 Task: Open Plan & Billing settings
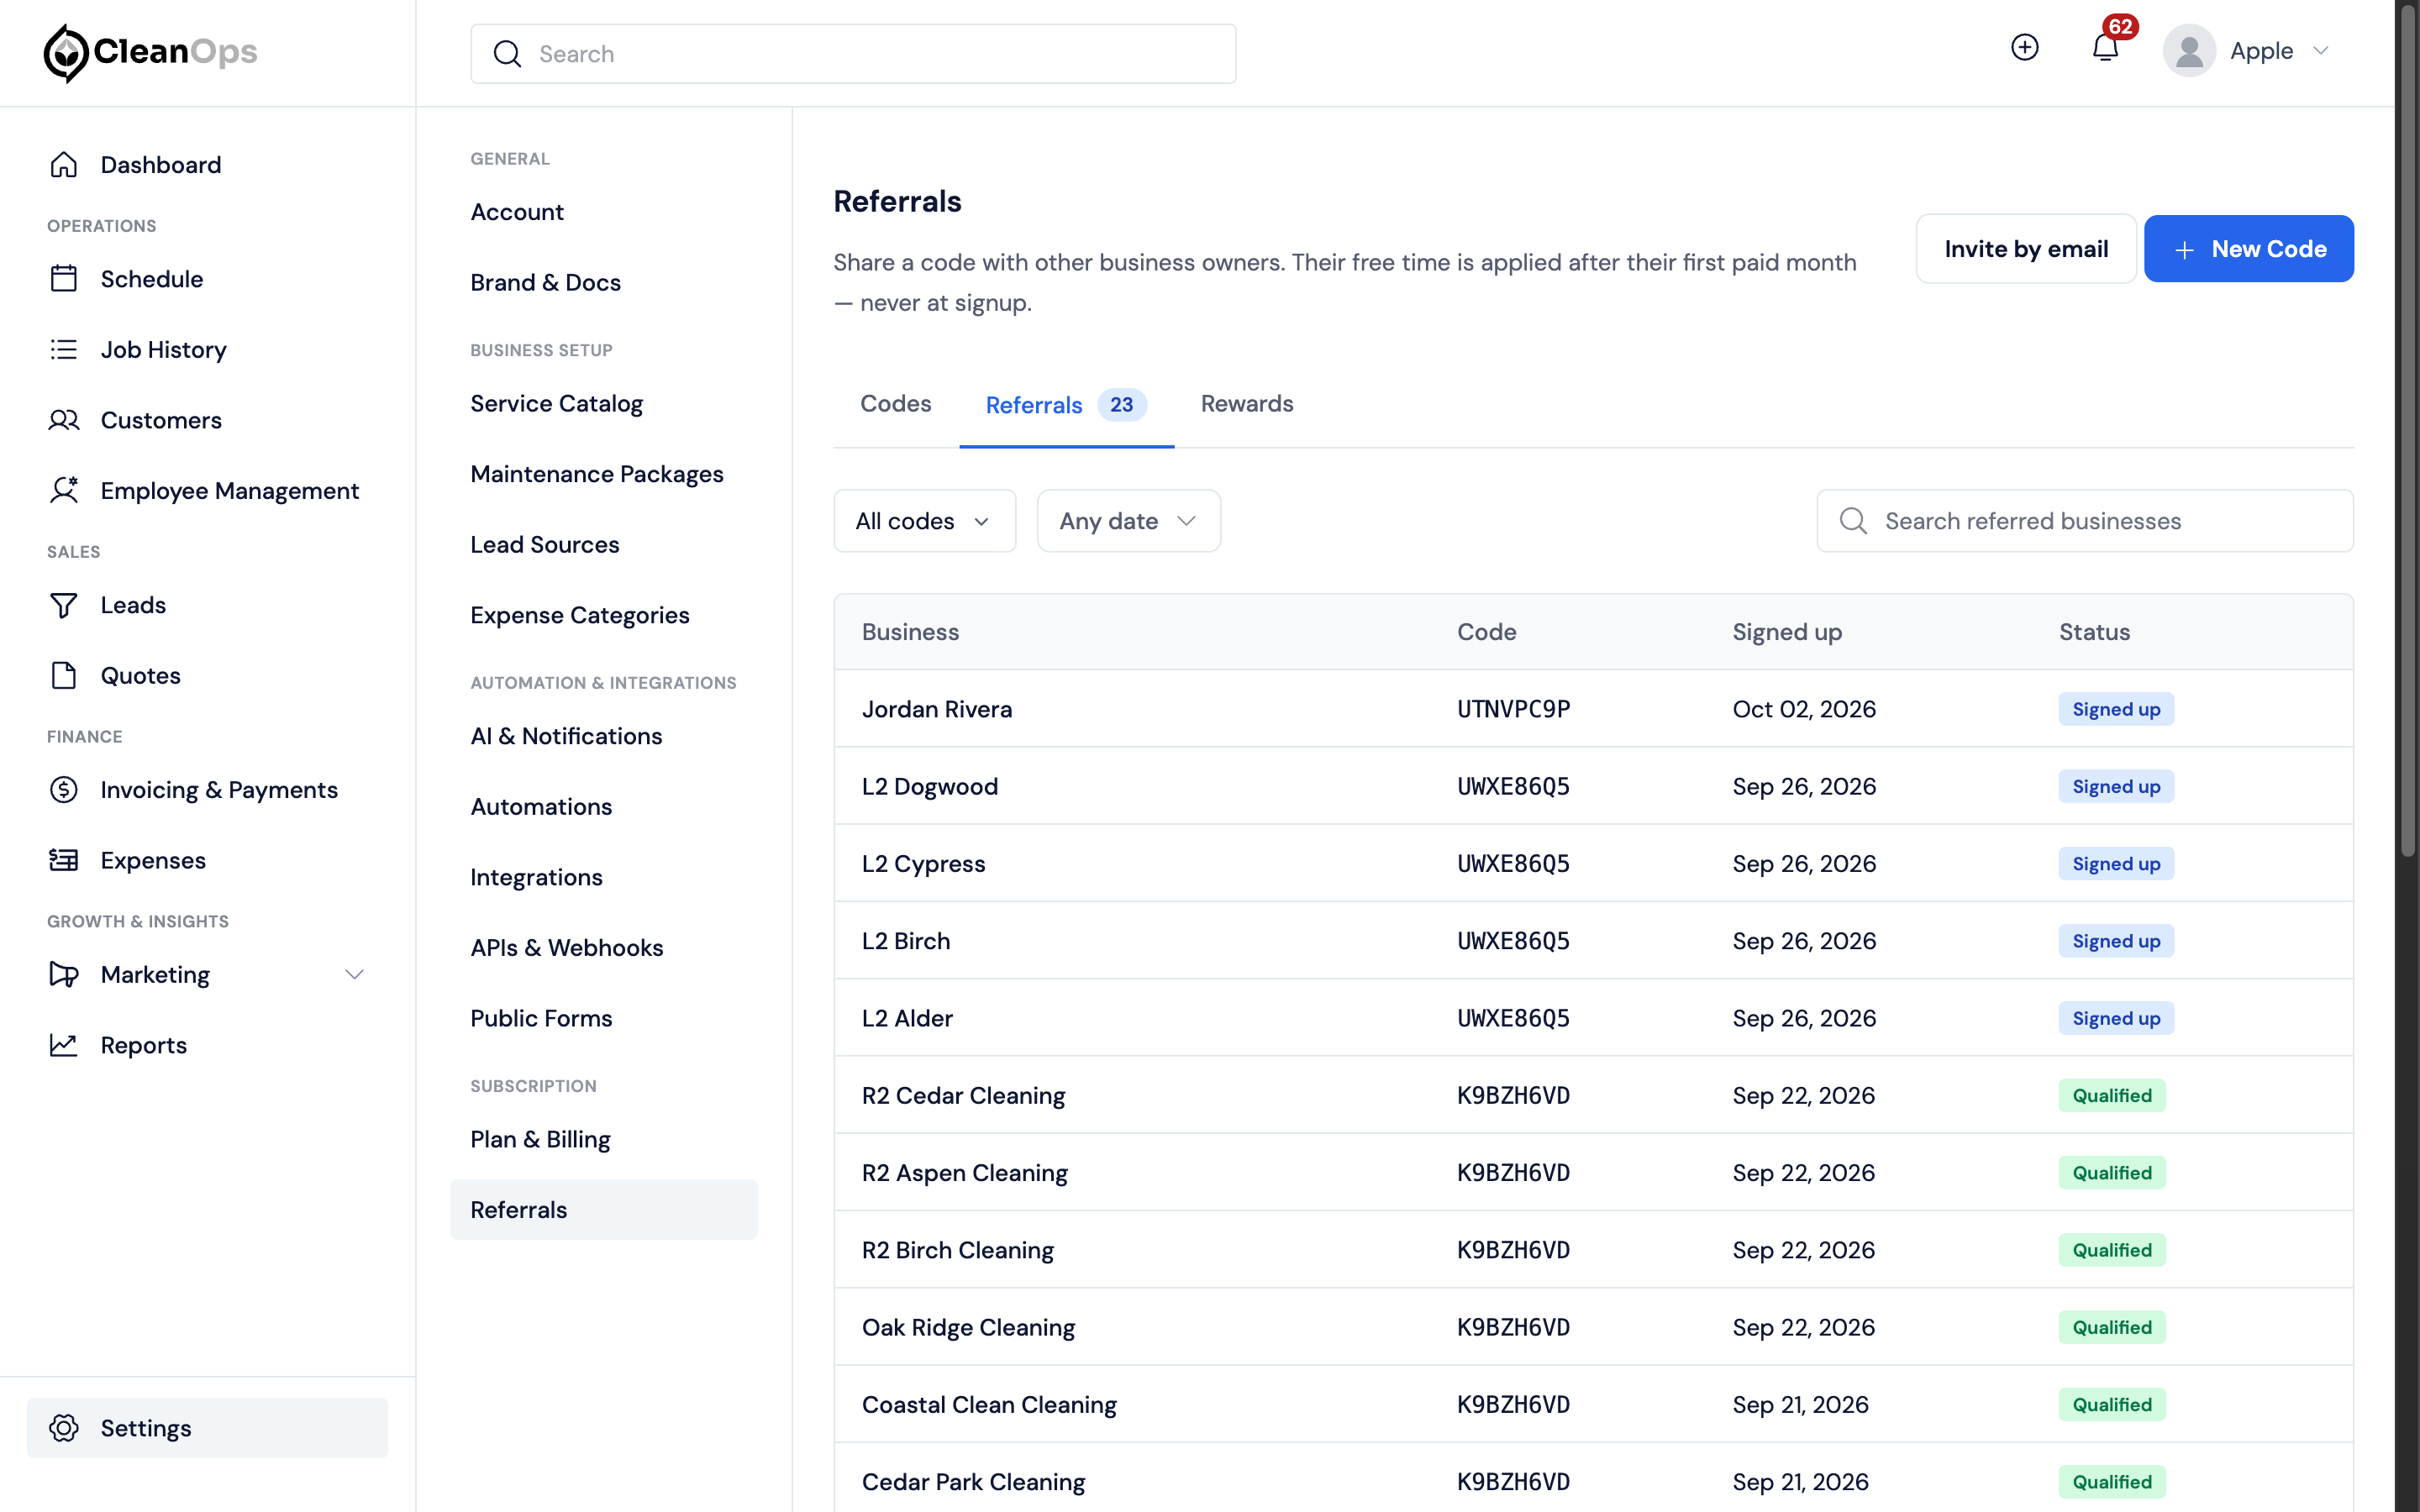[x=540, y=1139]
